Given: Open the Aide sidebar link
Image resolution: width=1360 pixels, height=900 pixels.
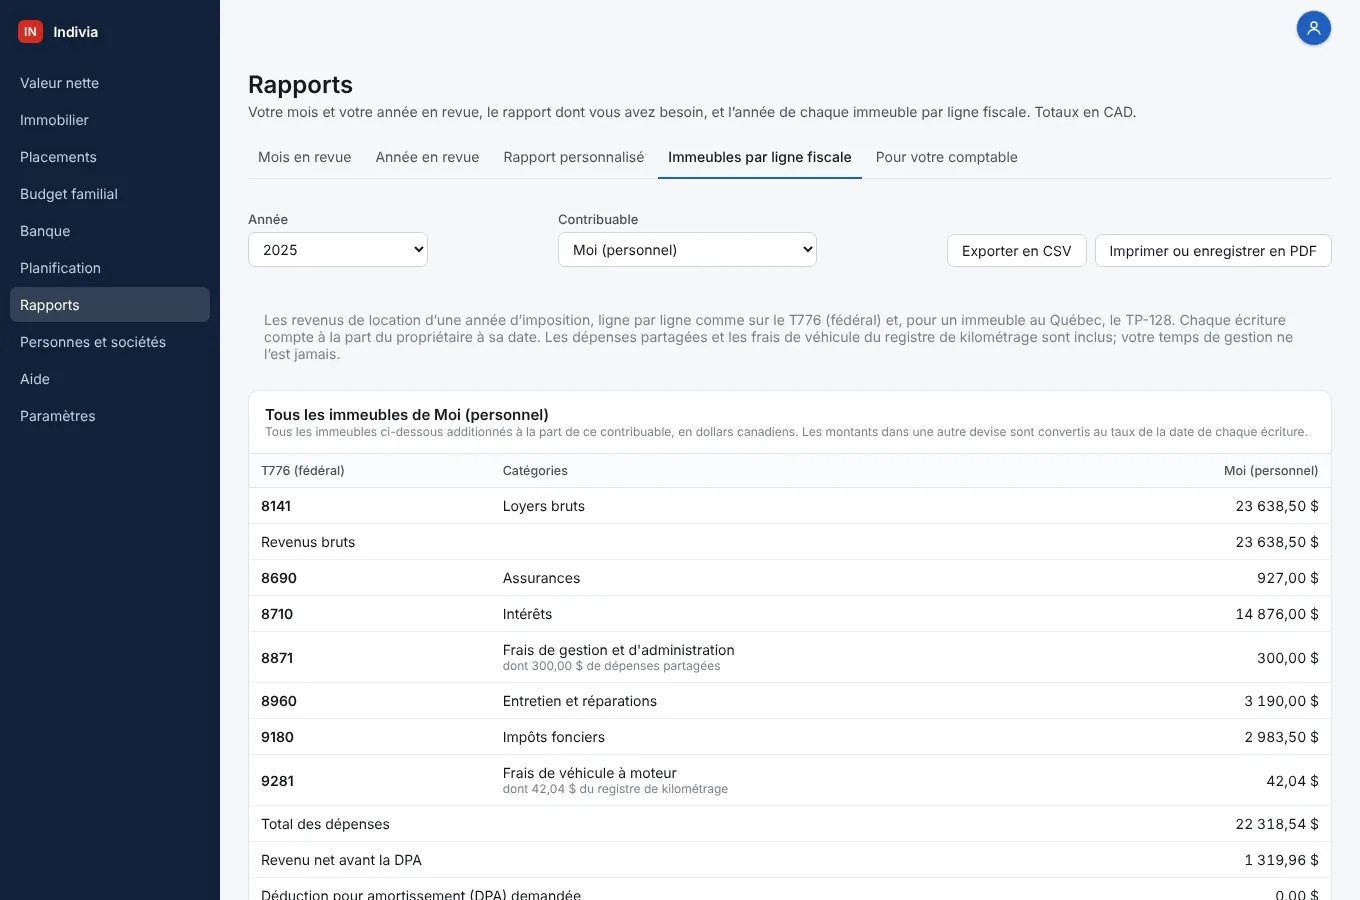Looking at the screenshot, I should 110,379.
